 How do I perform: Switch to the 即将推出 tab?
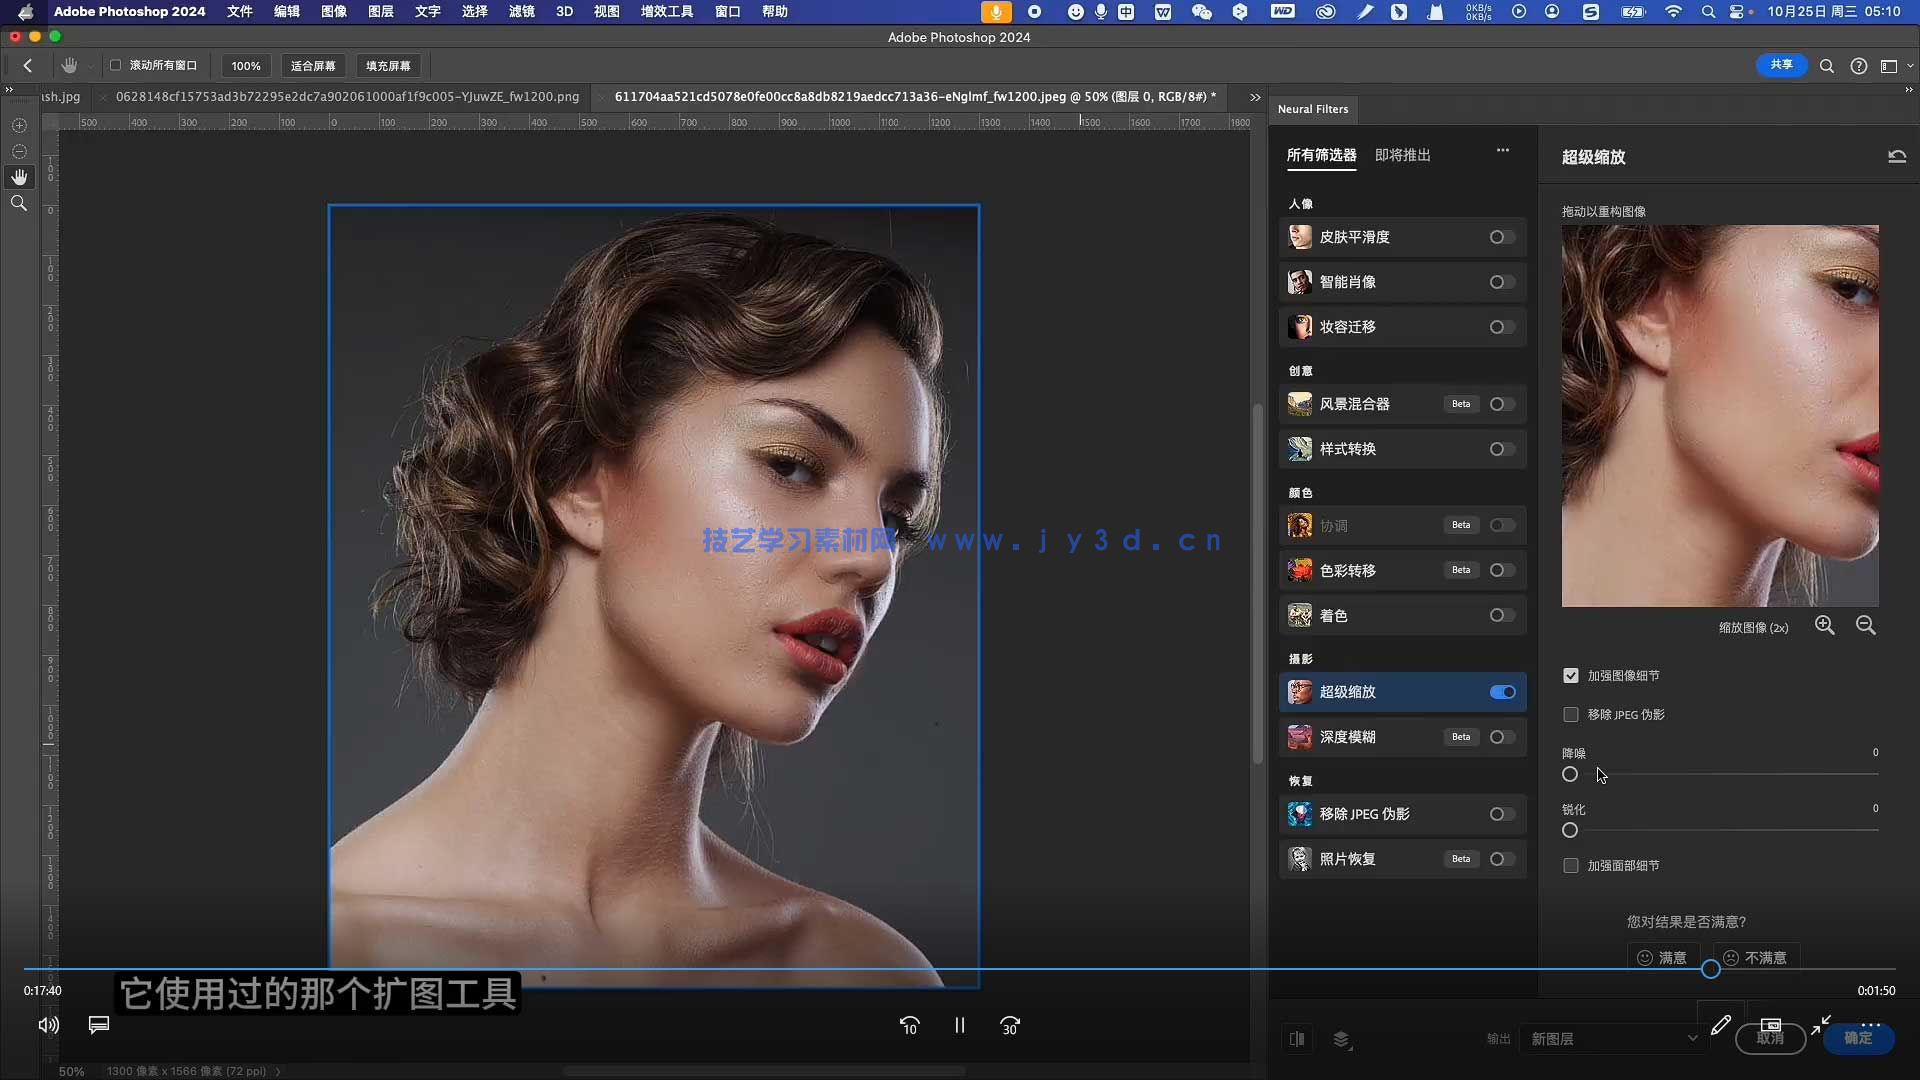pos(1402,155)
